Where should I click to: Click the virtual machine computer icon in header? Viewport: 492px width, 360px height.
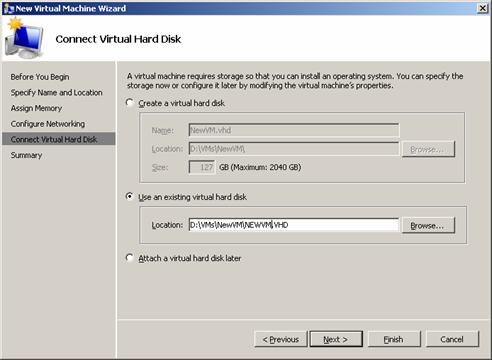(24, 38)
